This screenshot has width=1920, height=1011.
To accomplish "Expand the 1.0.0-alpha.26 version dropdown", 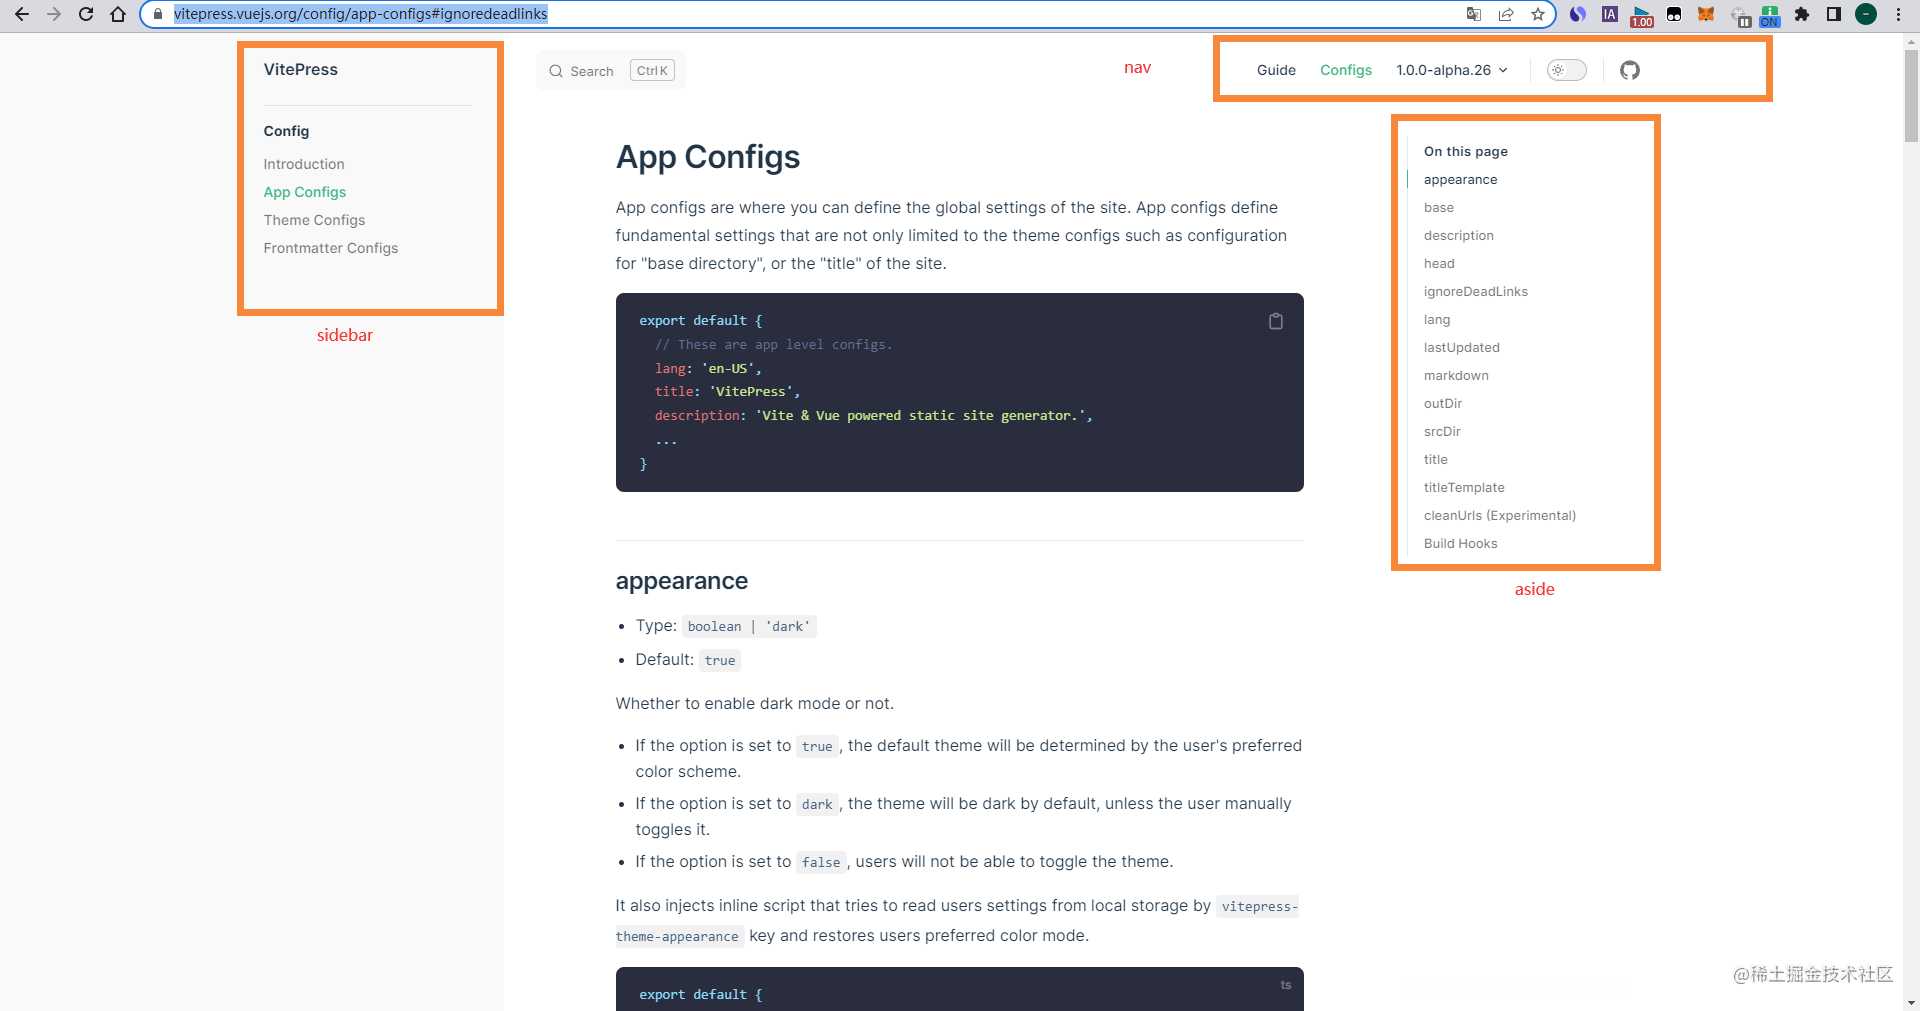I will pyautogui.click(x=1451, y=70).
